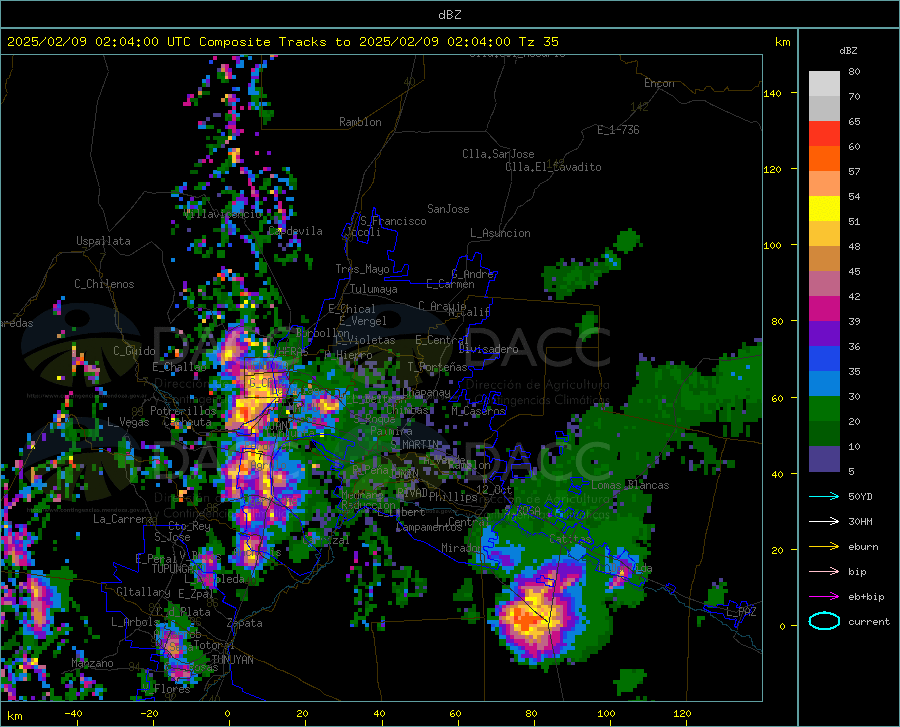Click the 'Clla.SanJose' place label
Image resolution: width=900 pixels, height=727 pixels.
point(498,154)
